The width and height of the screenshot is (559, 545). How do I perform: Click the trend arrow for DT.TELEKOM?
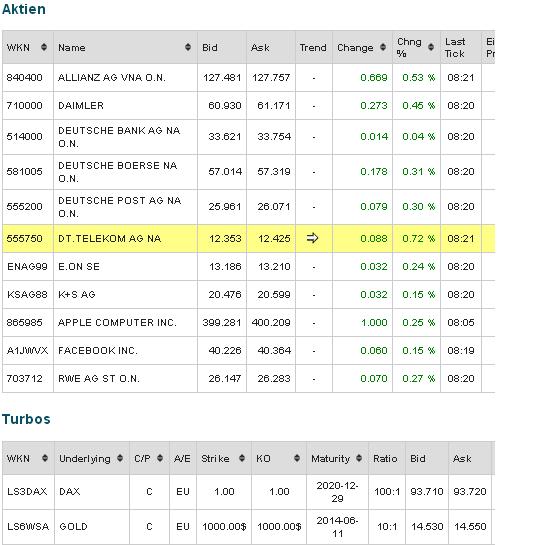(312, 238)
